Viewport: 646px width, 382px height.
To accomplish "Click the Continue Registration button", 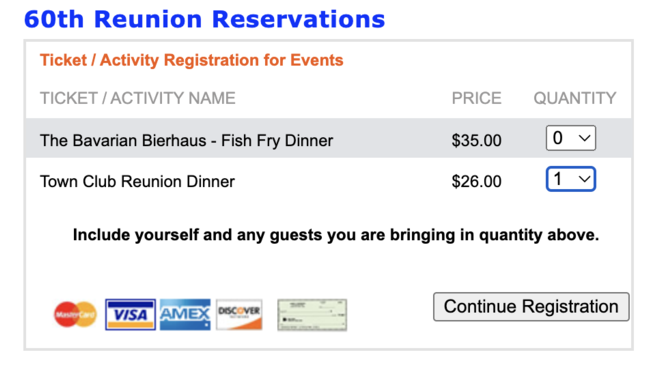I will tap(531, 307).
